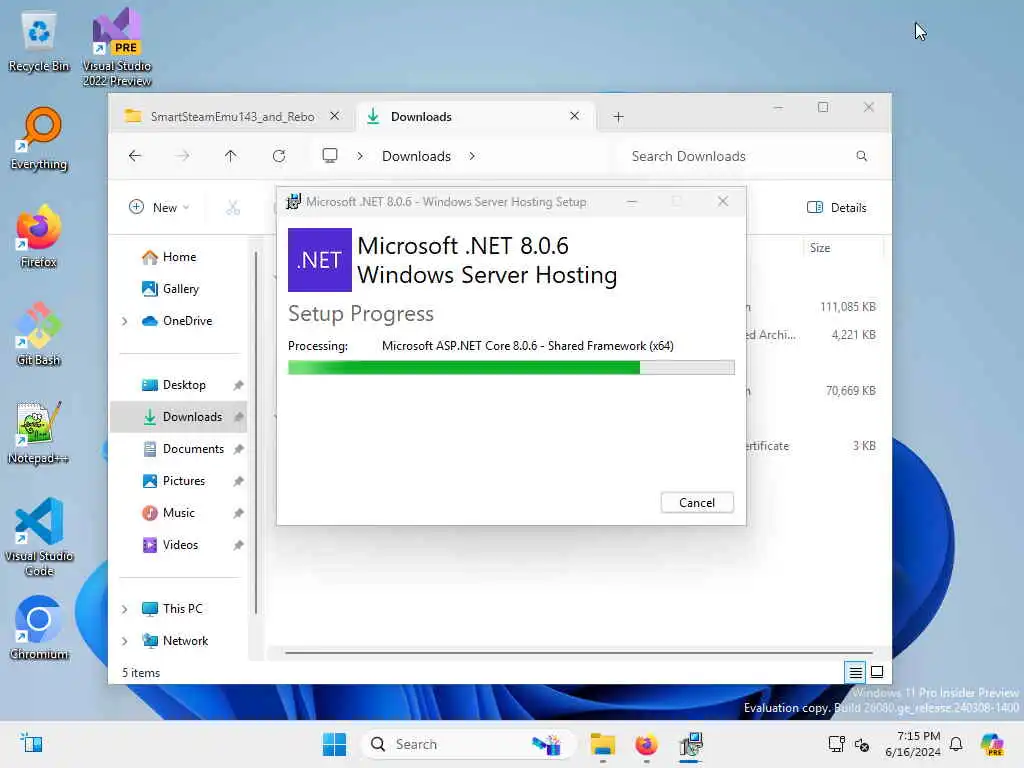Launch the Firefox desktop shortcut
Viewport: 1024px width, 768px height.
[39, 236]
